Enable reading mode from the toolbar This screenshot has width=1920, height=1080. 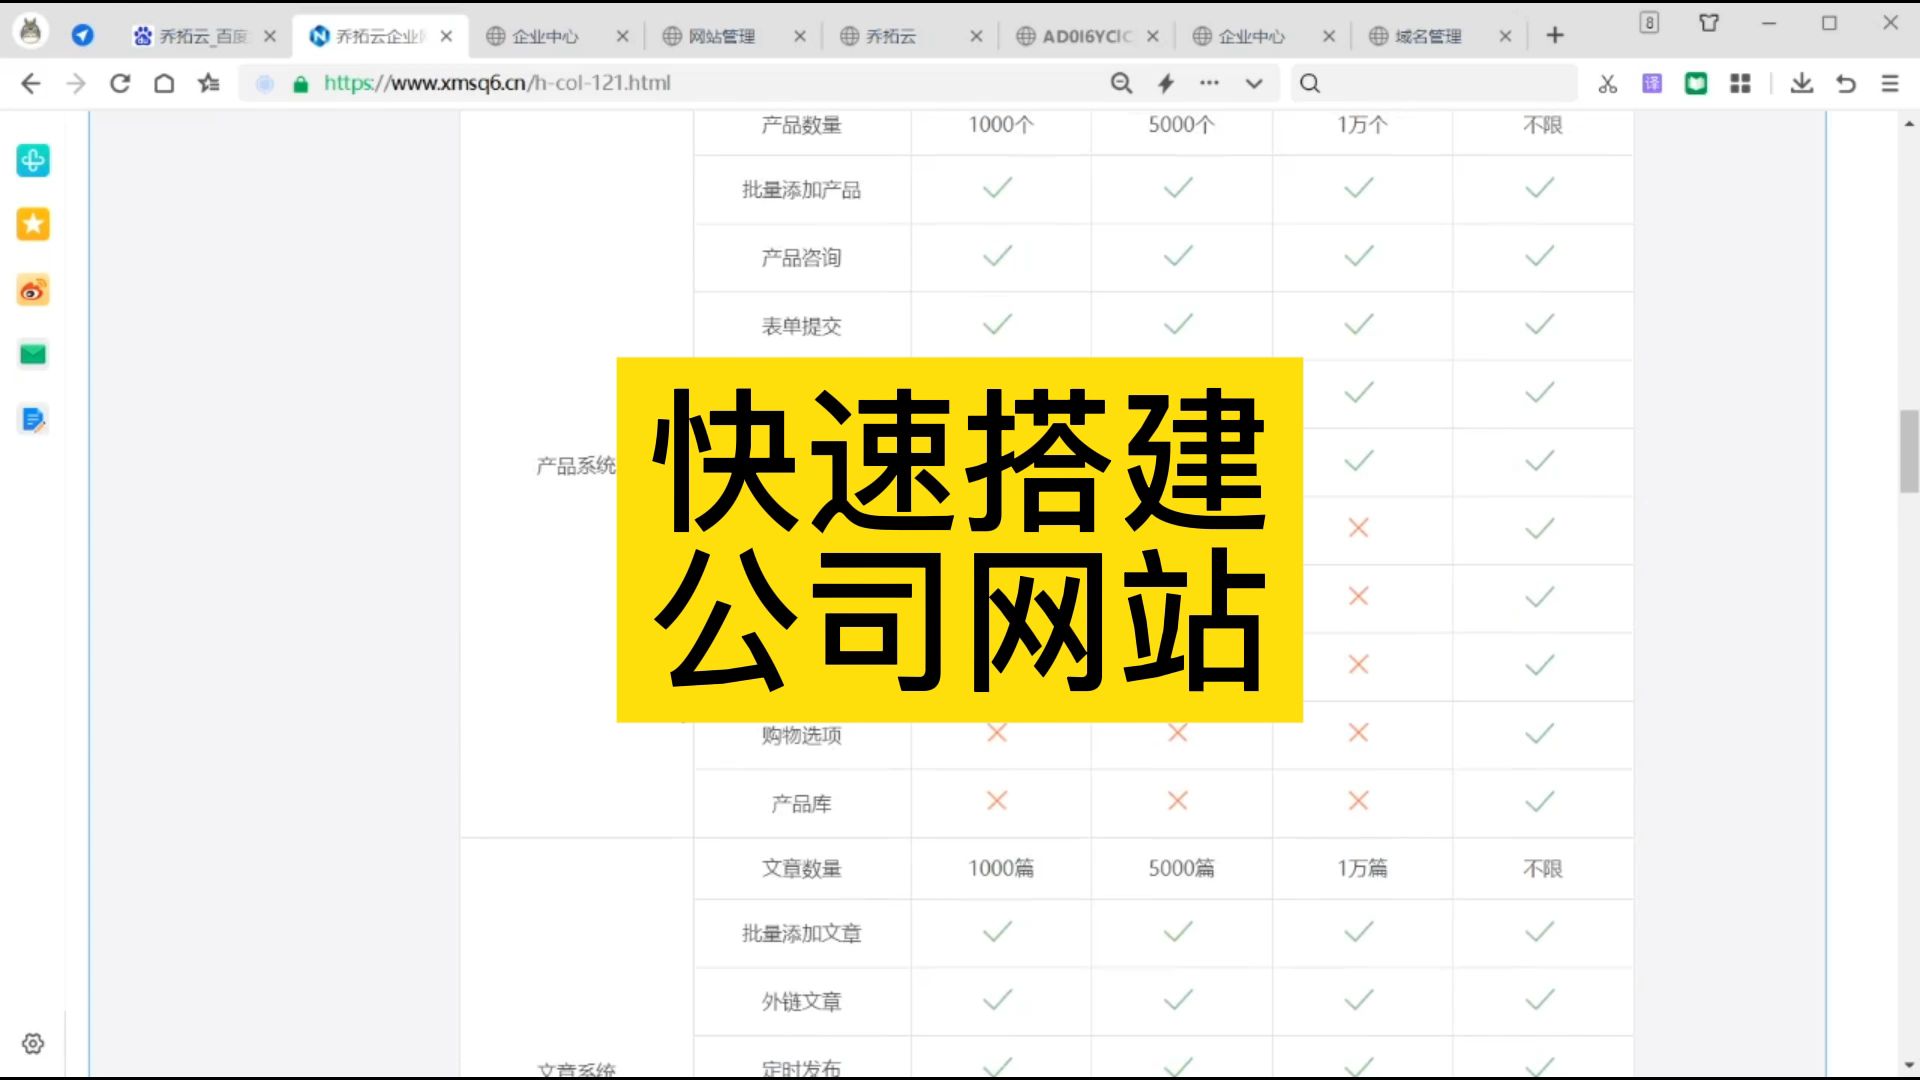click(x=1695, y=83)
